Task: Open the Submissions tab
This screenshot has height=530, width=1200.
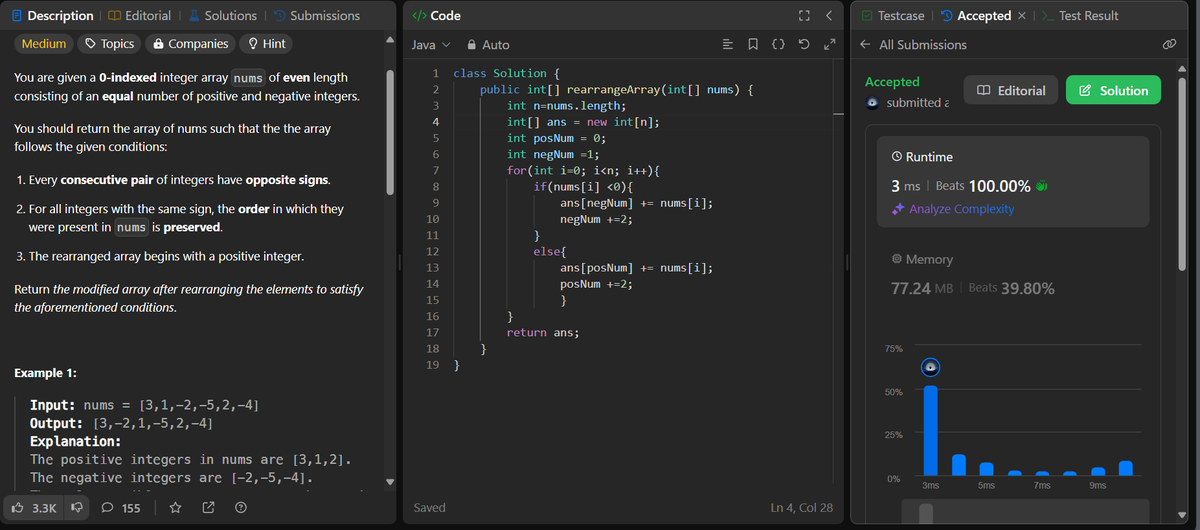Action: click(x=316, y=16)
